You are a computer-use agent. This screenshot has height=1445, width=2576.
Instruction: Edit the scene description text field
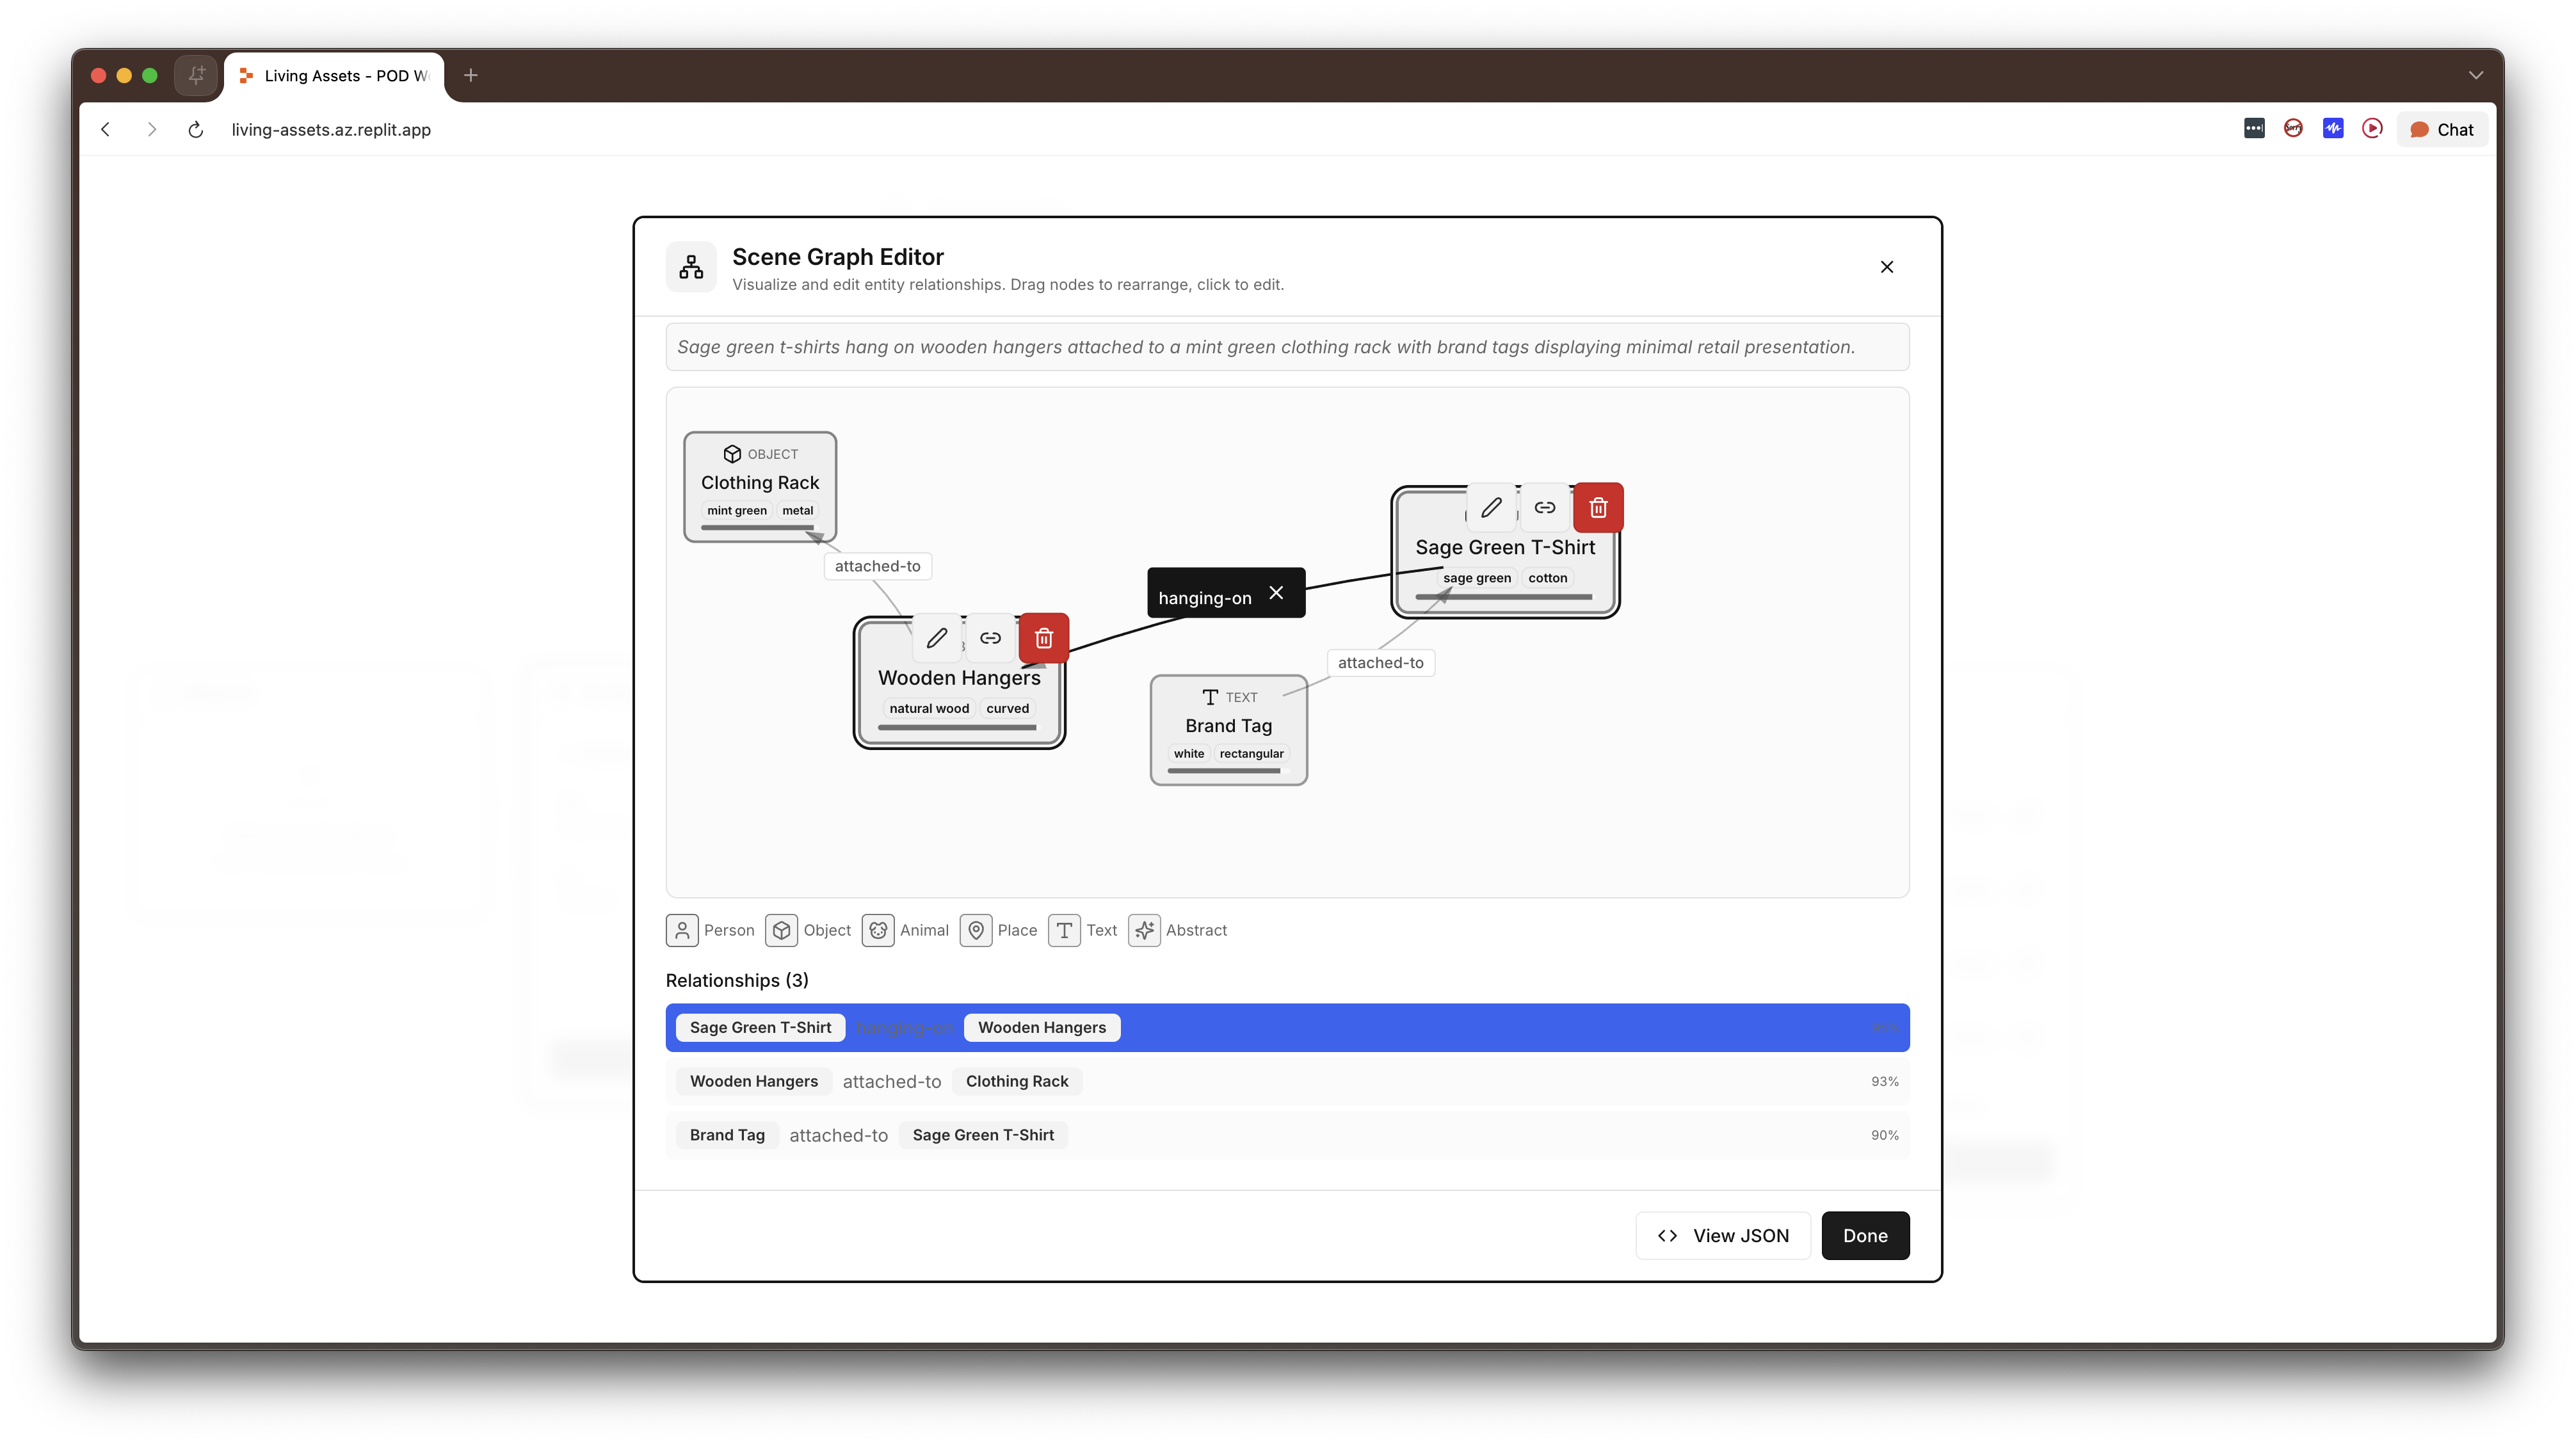pyautogui.click(x=1287, y=347)
